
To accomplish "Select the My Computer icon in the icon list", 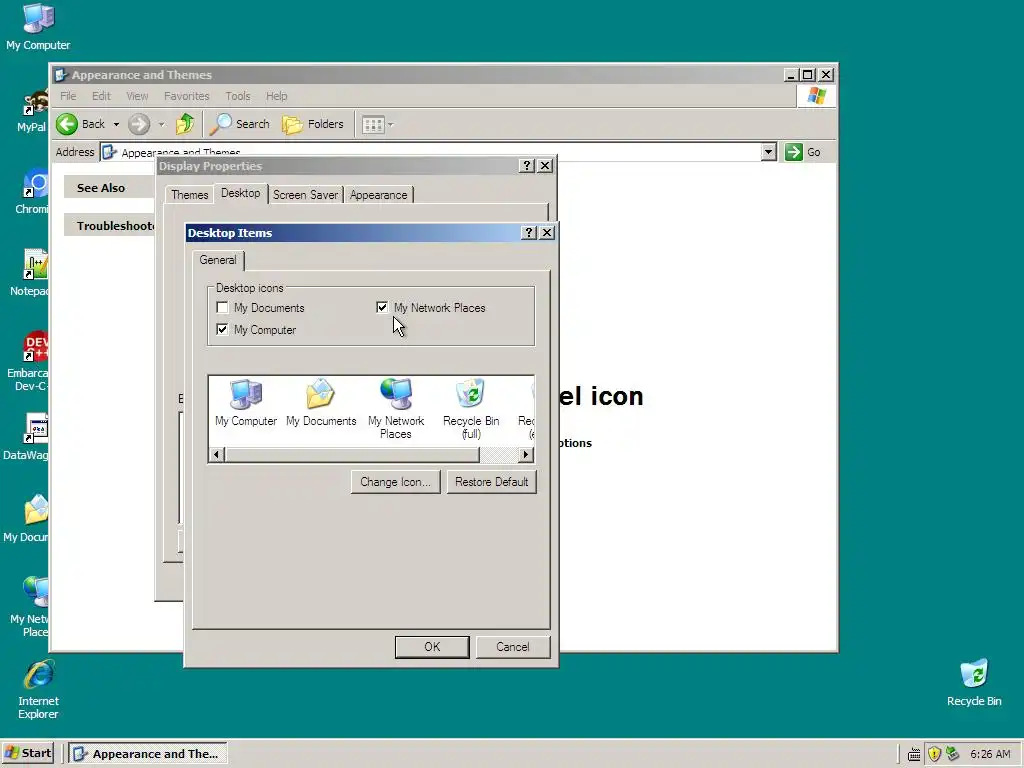I will point(246,404).
